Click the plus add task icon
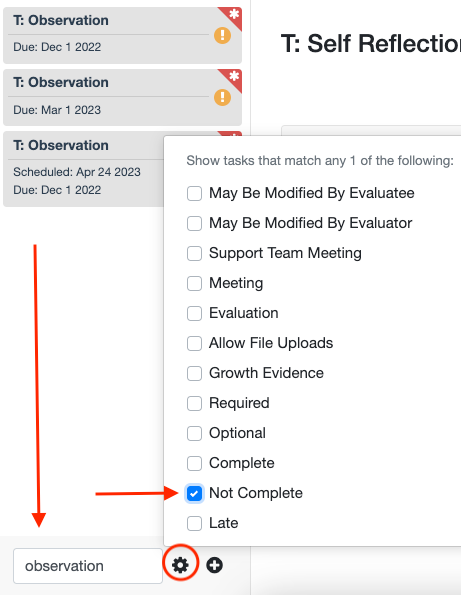The width and height of the screenshot is (461, 595). point(214,565)
